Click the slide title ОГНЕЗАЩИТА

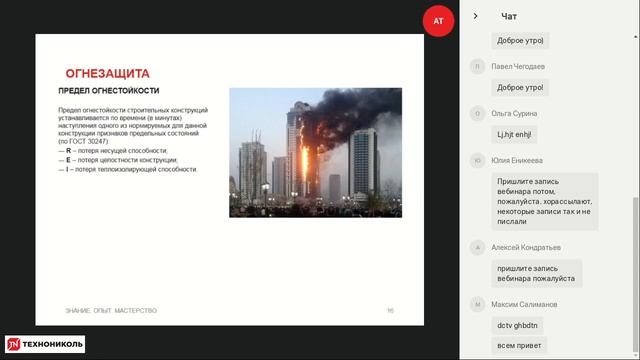[x=108, y=73]
